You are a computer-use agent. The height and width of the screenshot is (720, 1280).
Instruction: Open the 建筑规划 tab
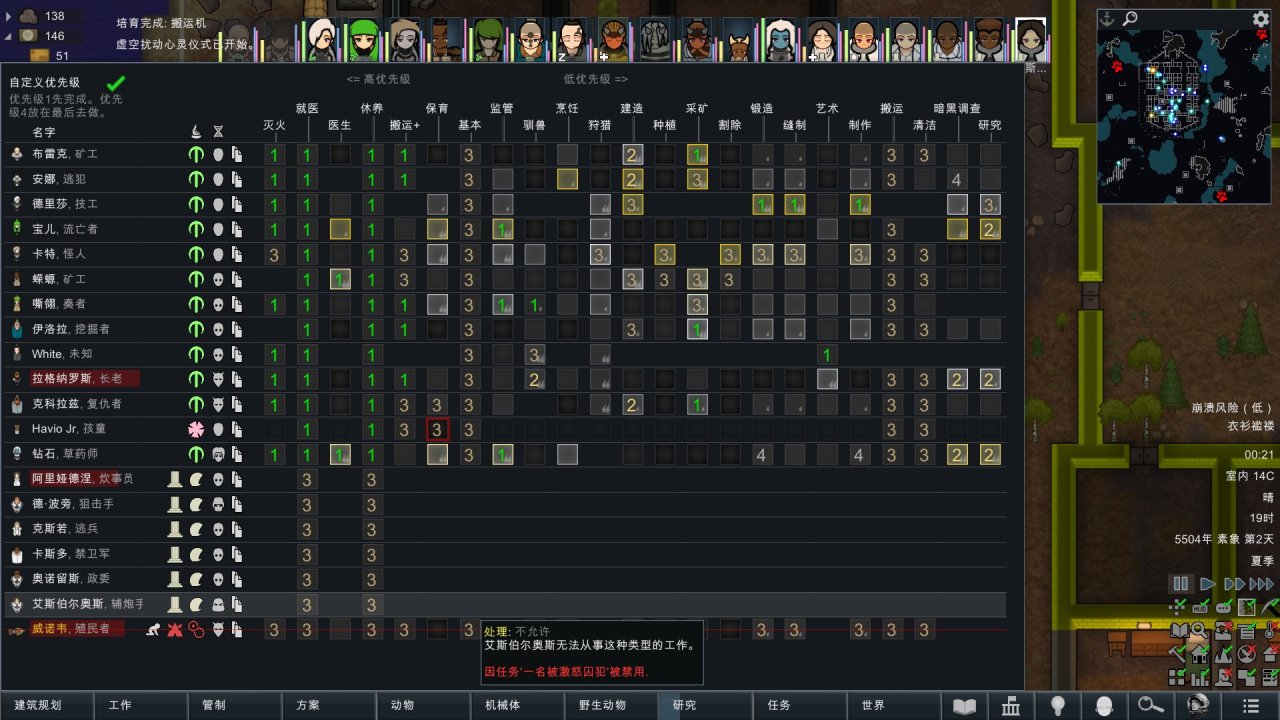(x=47, y=705)
